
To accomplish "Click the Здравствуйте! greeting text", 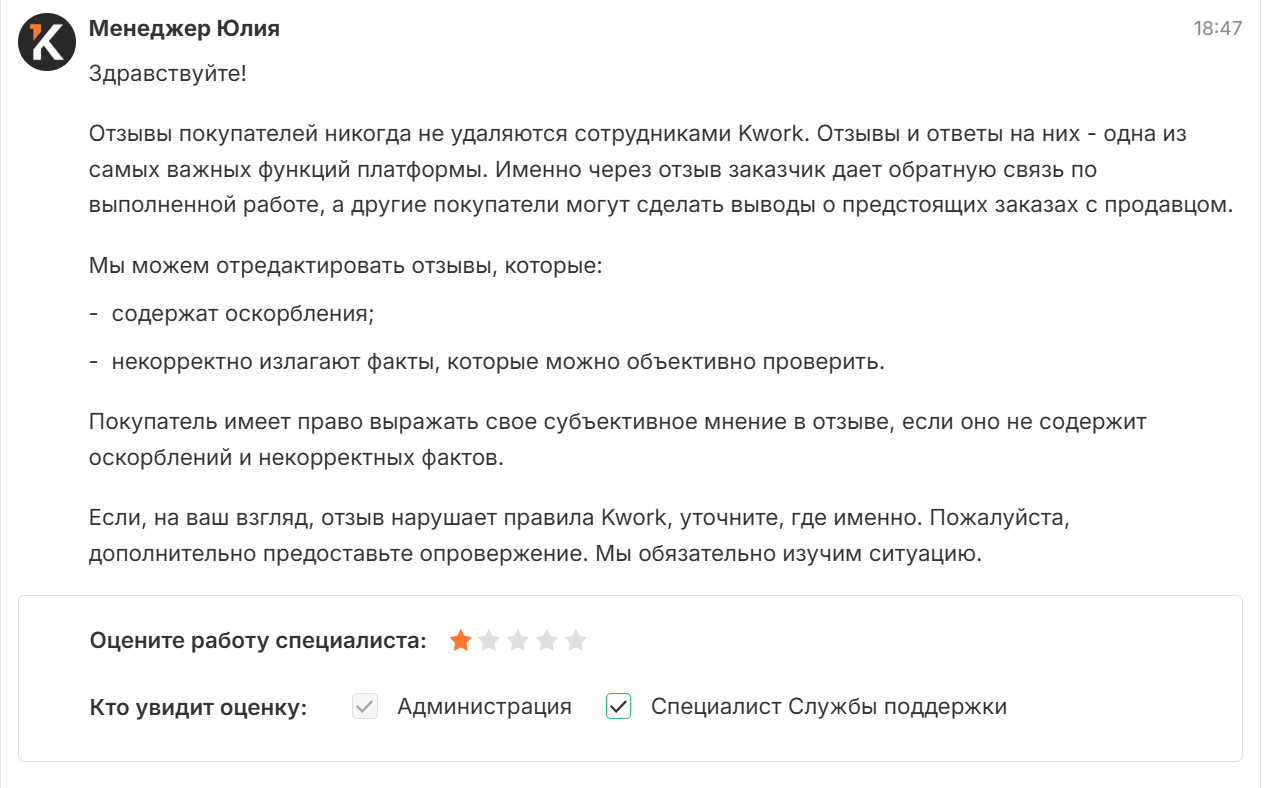I will coord(167,74).
